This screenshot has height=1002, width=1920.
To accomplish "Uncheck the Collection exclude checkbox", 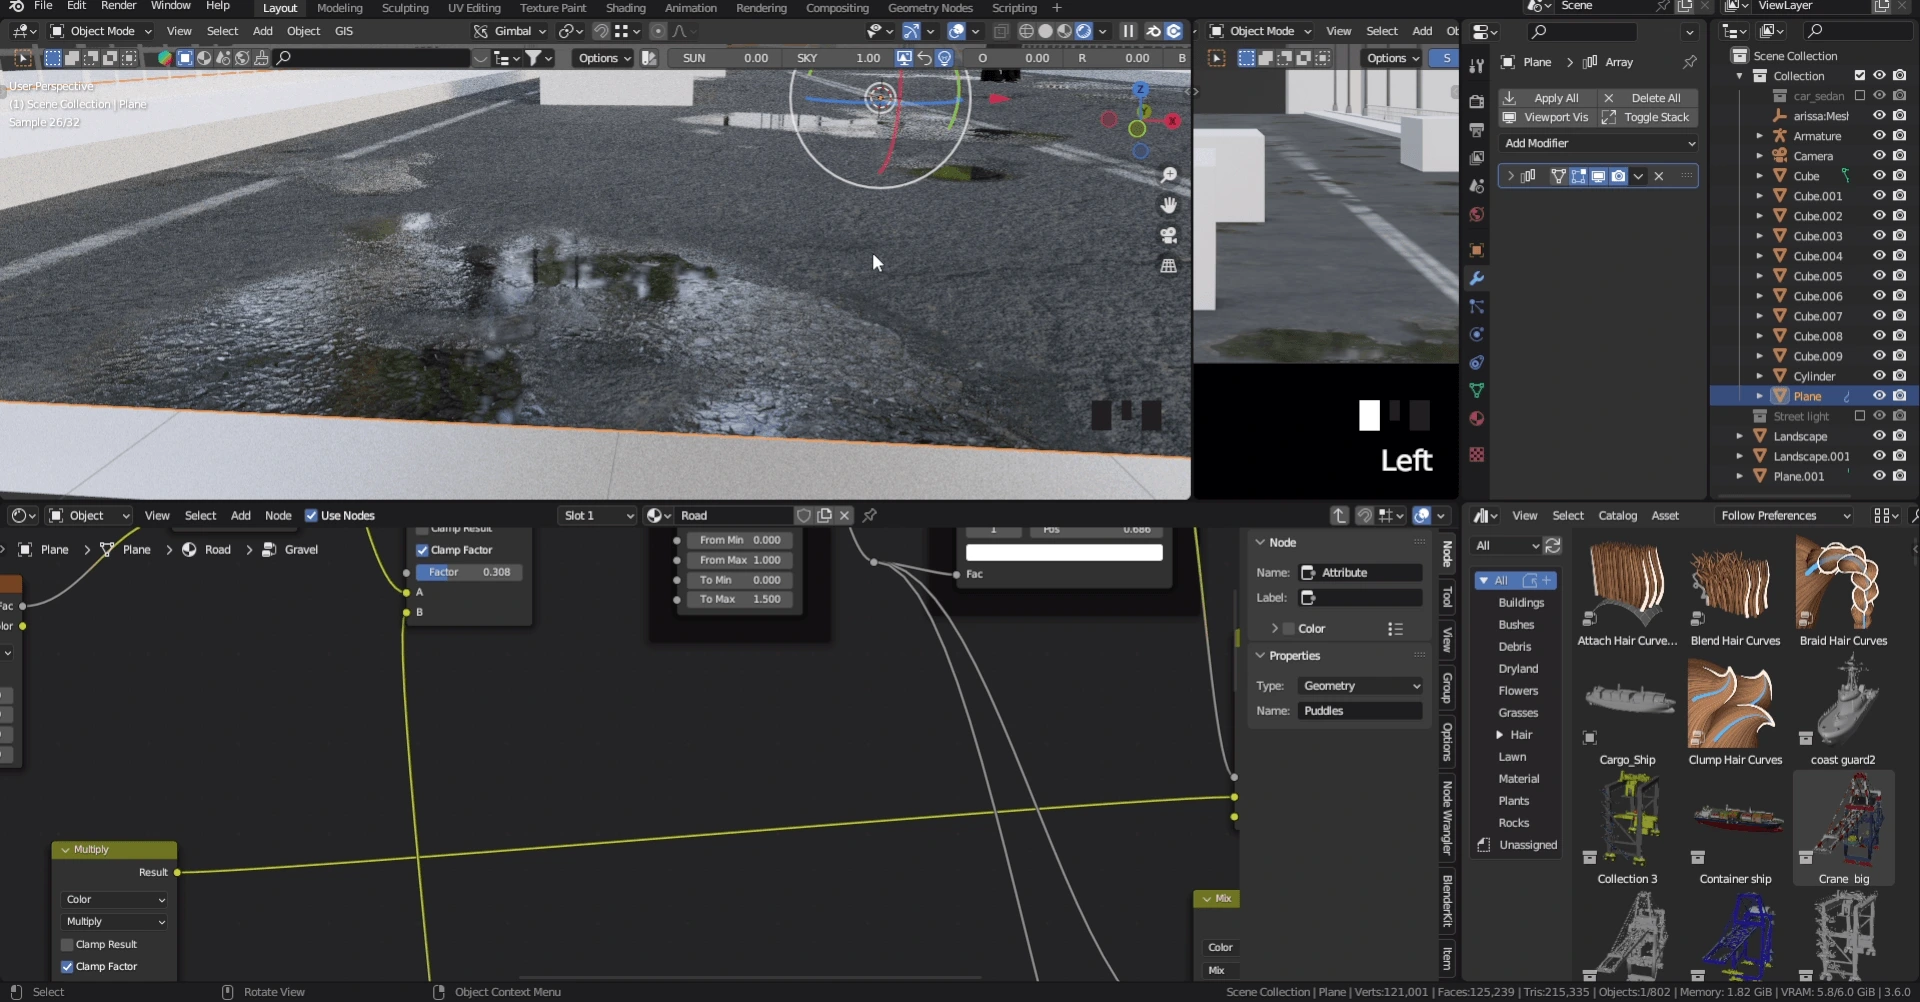I will point(1860,76).
